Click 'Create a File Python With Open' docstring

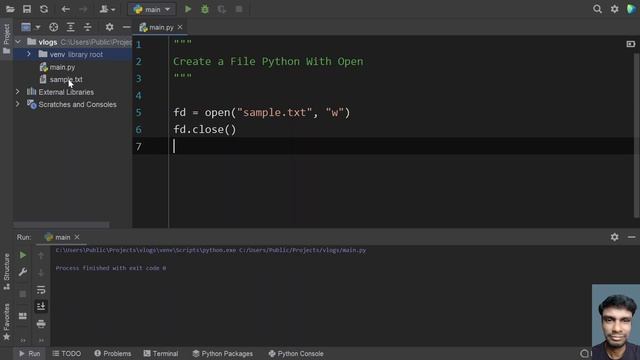point(268,62)
